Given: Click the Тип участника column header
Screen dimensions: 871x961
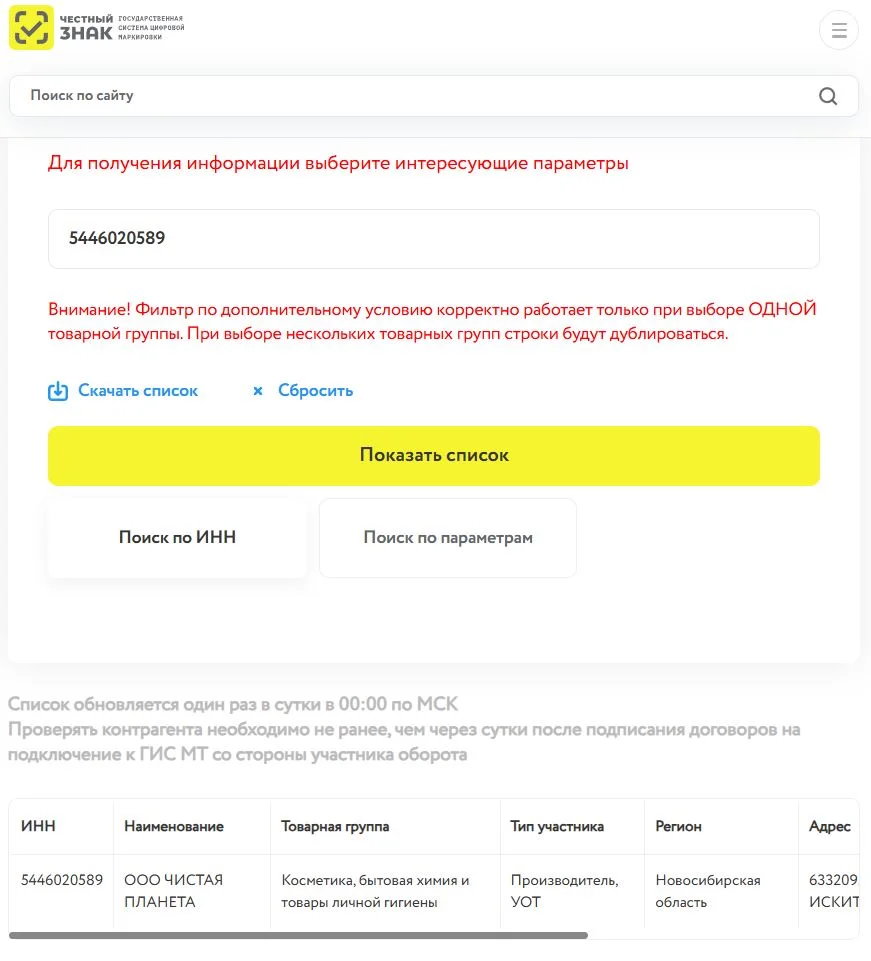Looking at the screenshot, I should (557, 826).
